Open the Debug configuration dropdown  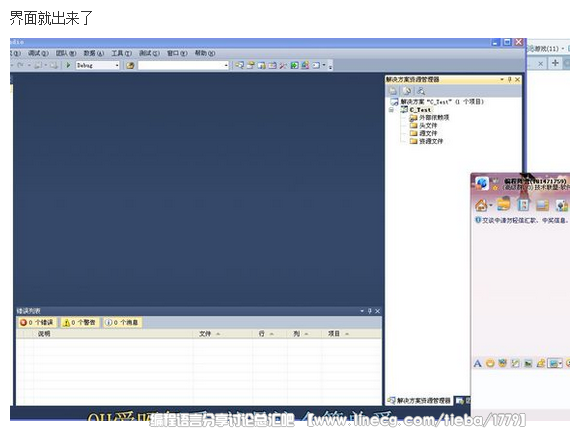pyautogui.click(x=98, y=65)
